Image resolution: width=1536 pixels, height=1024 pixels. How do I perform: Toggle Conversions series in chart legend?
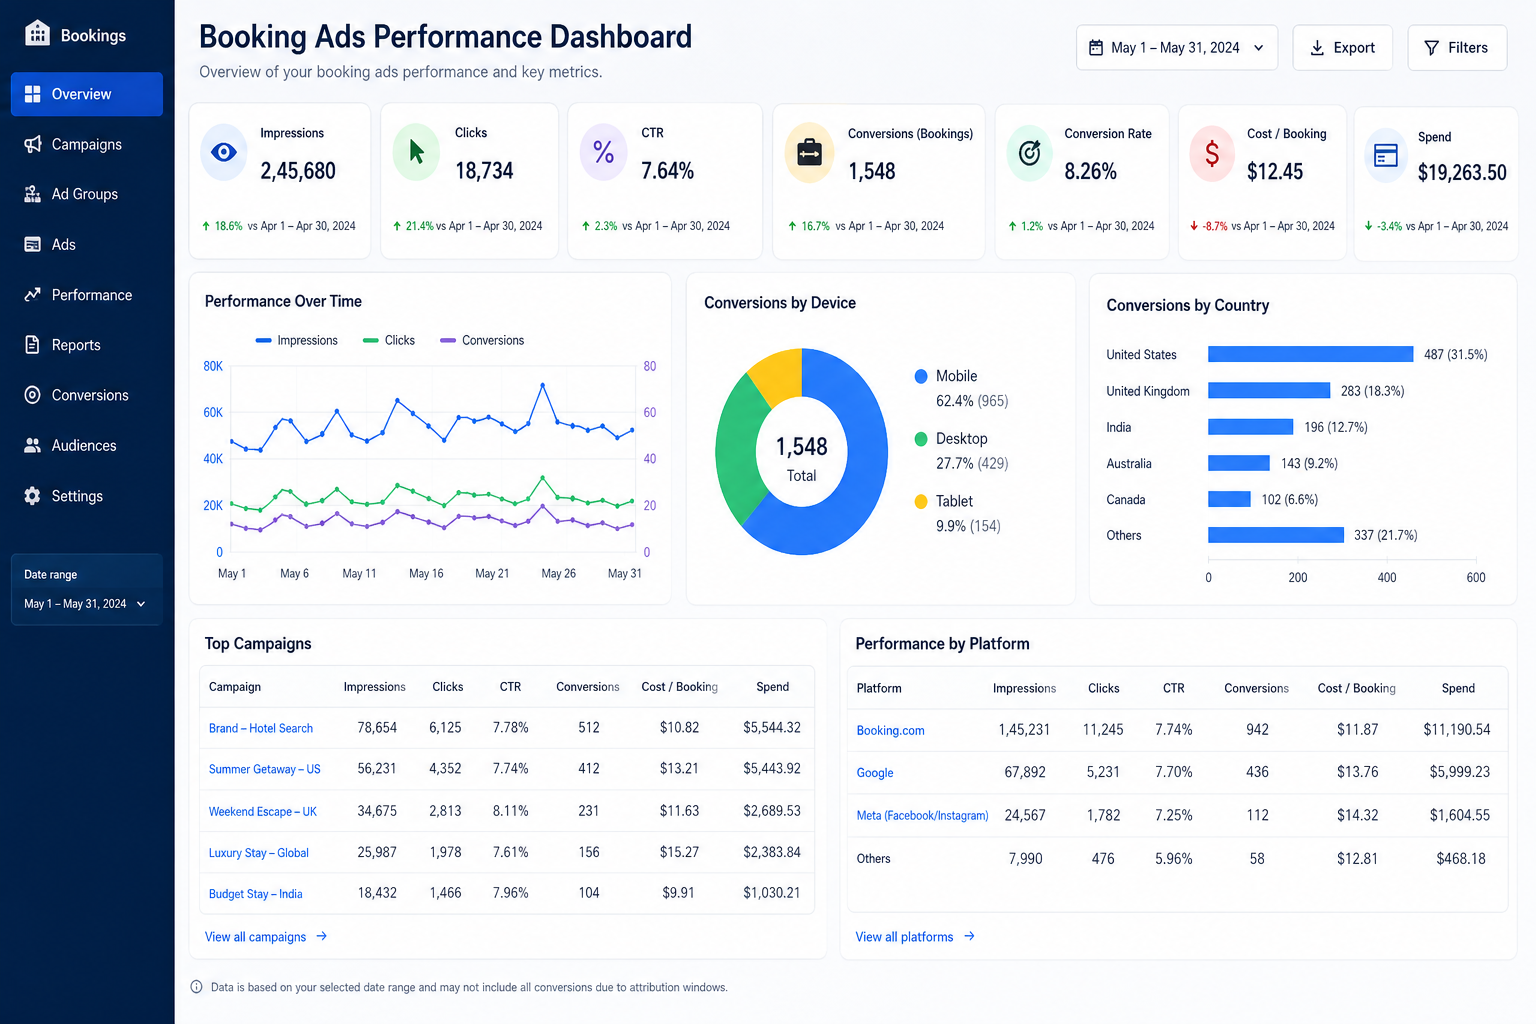coord(482,340)
